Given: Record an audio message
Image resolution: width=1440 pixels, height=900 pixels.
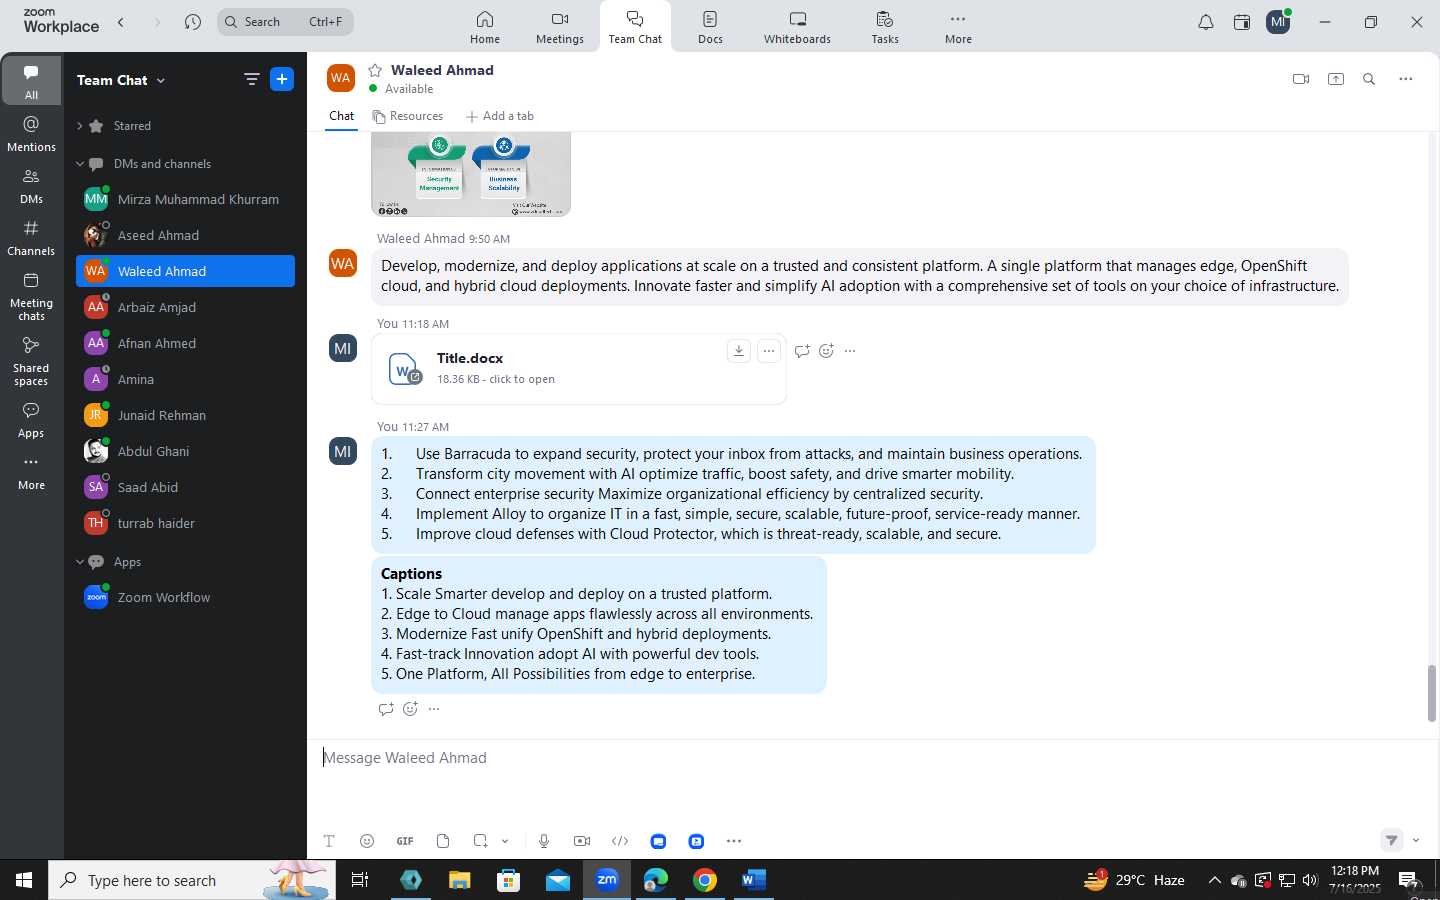Looking at the screenshot, I should (544, 841).
